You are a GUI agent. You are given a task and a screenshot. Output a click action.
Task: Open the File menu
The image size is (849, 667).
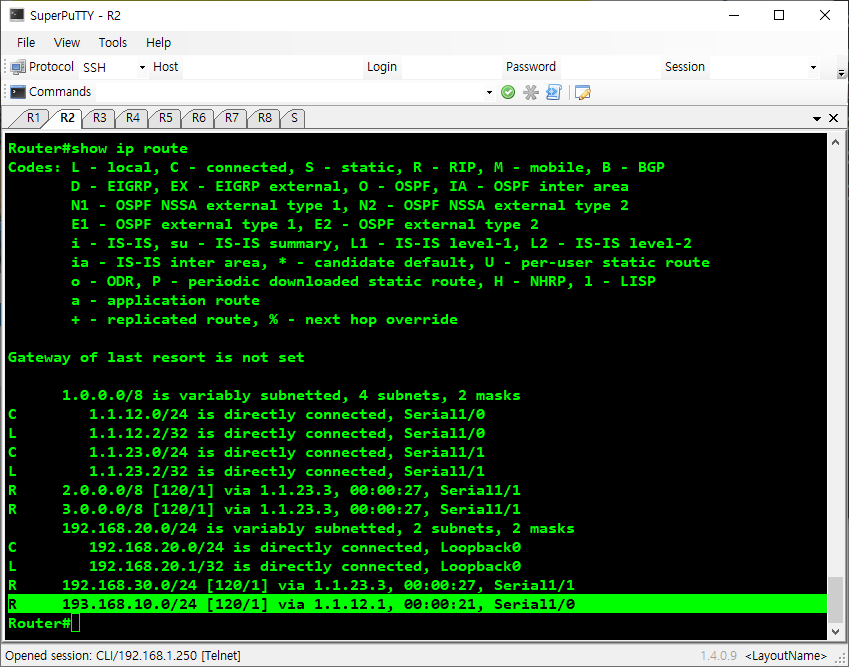26,43
